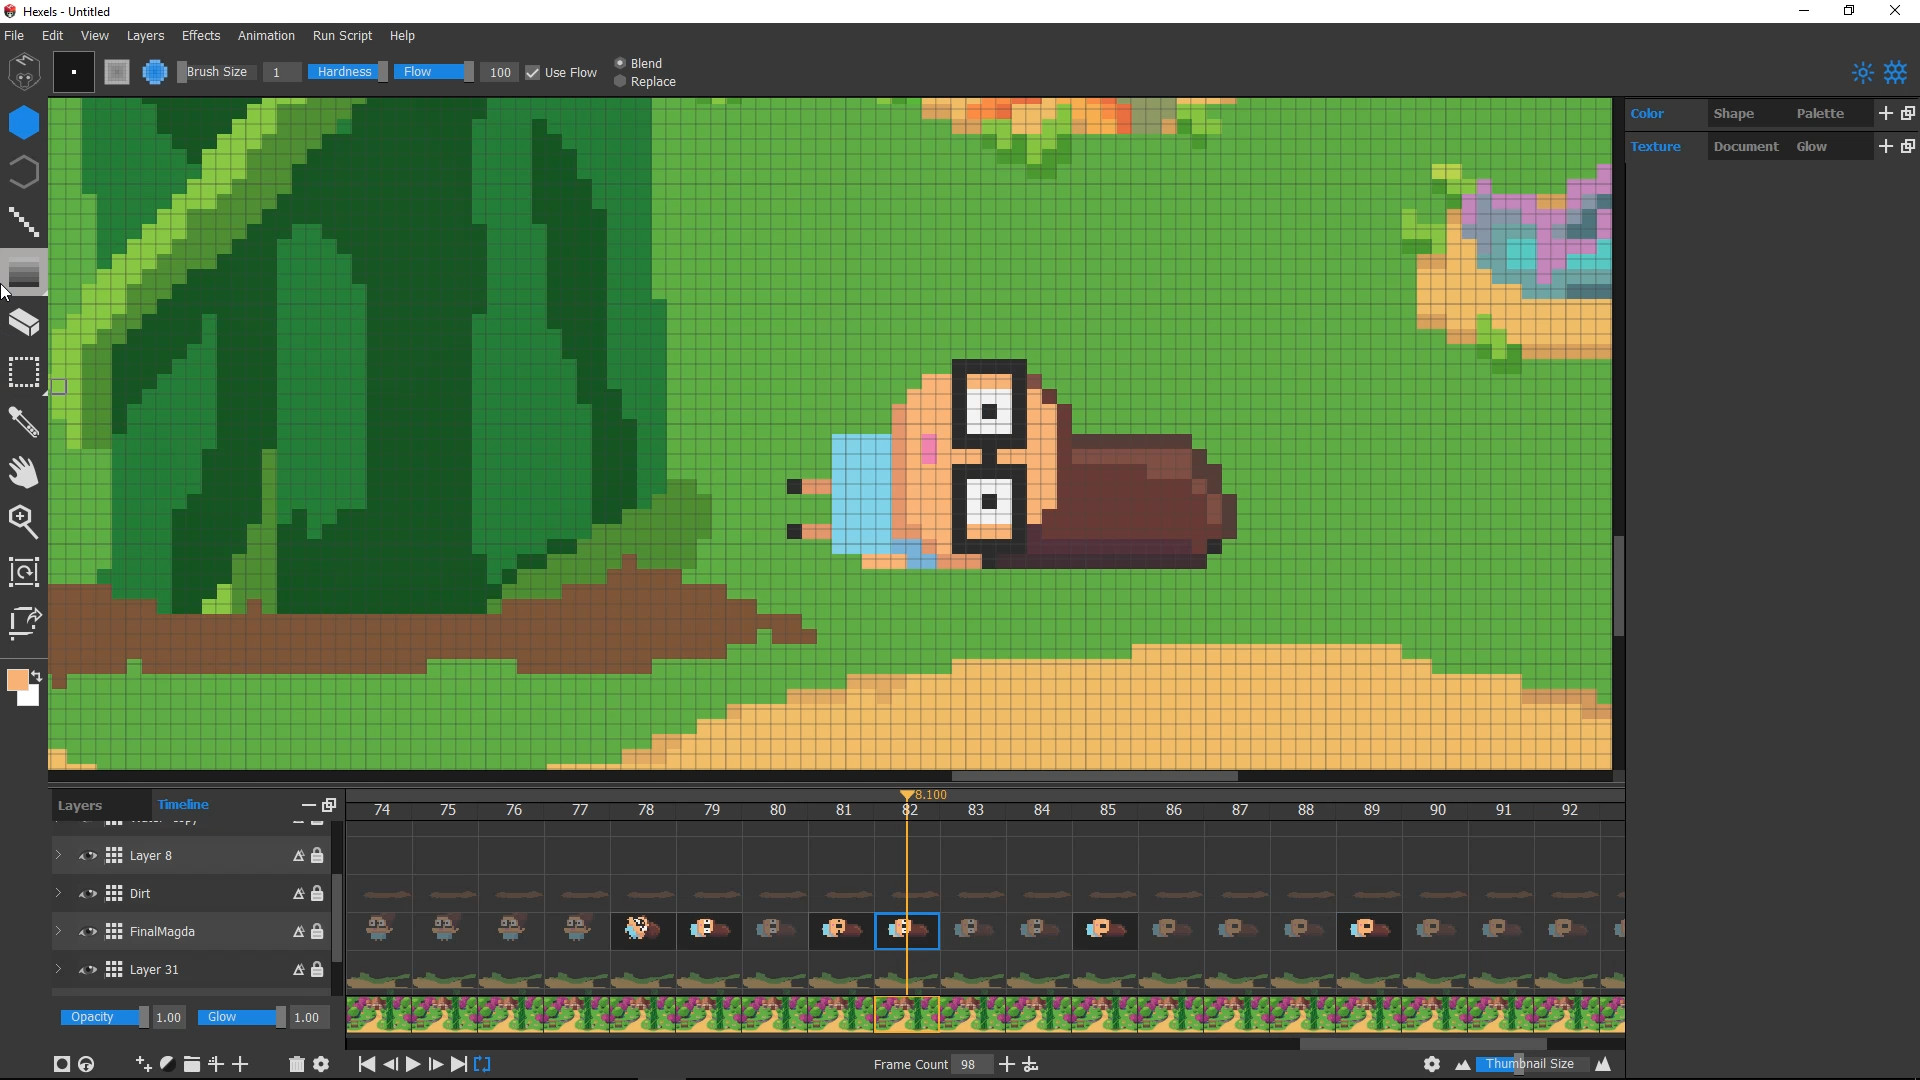
Task: Add new folder layer
Action: tap(191, 1064)
